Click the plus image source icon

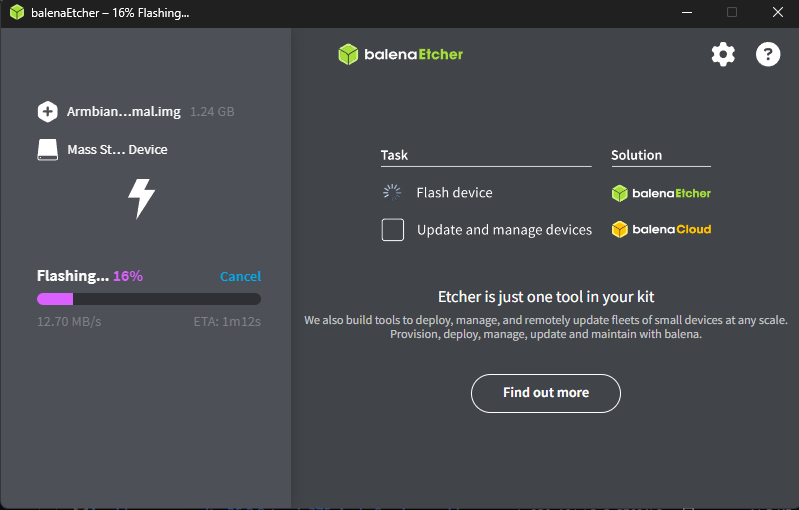pos(47,111)
